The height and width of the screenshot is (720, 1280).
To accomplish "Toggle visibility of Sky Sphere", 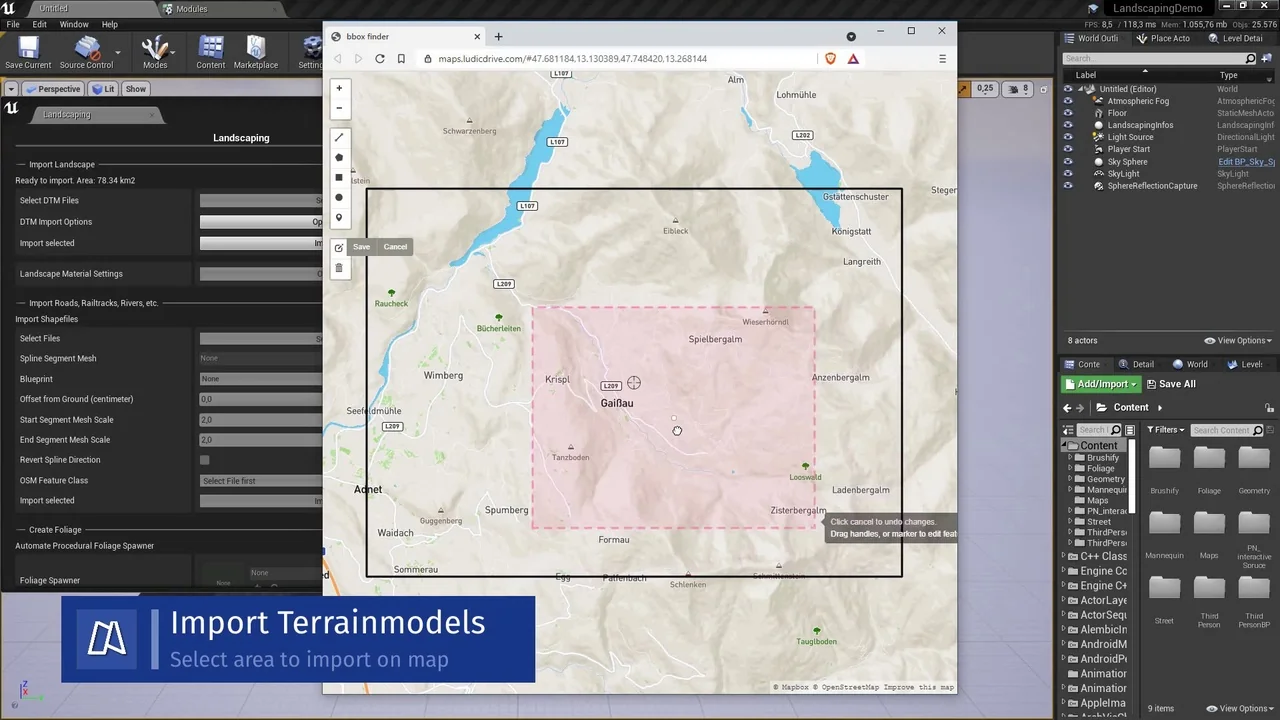I will (1068, 162).
